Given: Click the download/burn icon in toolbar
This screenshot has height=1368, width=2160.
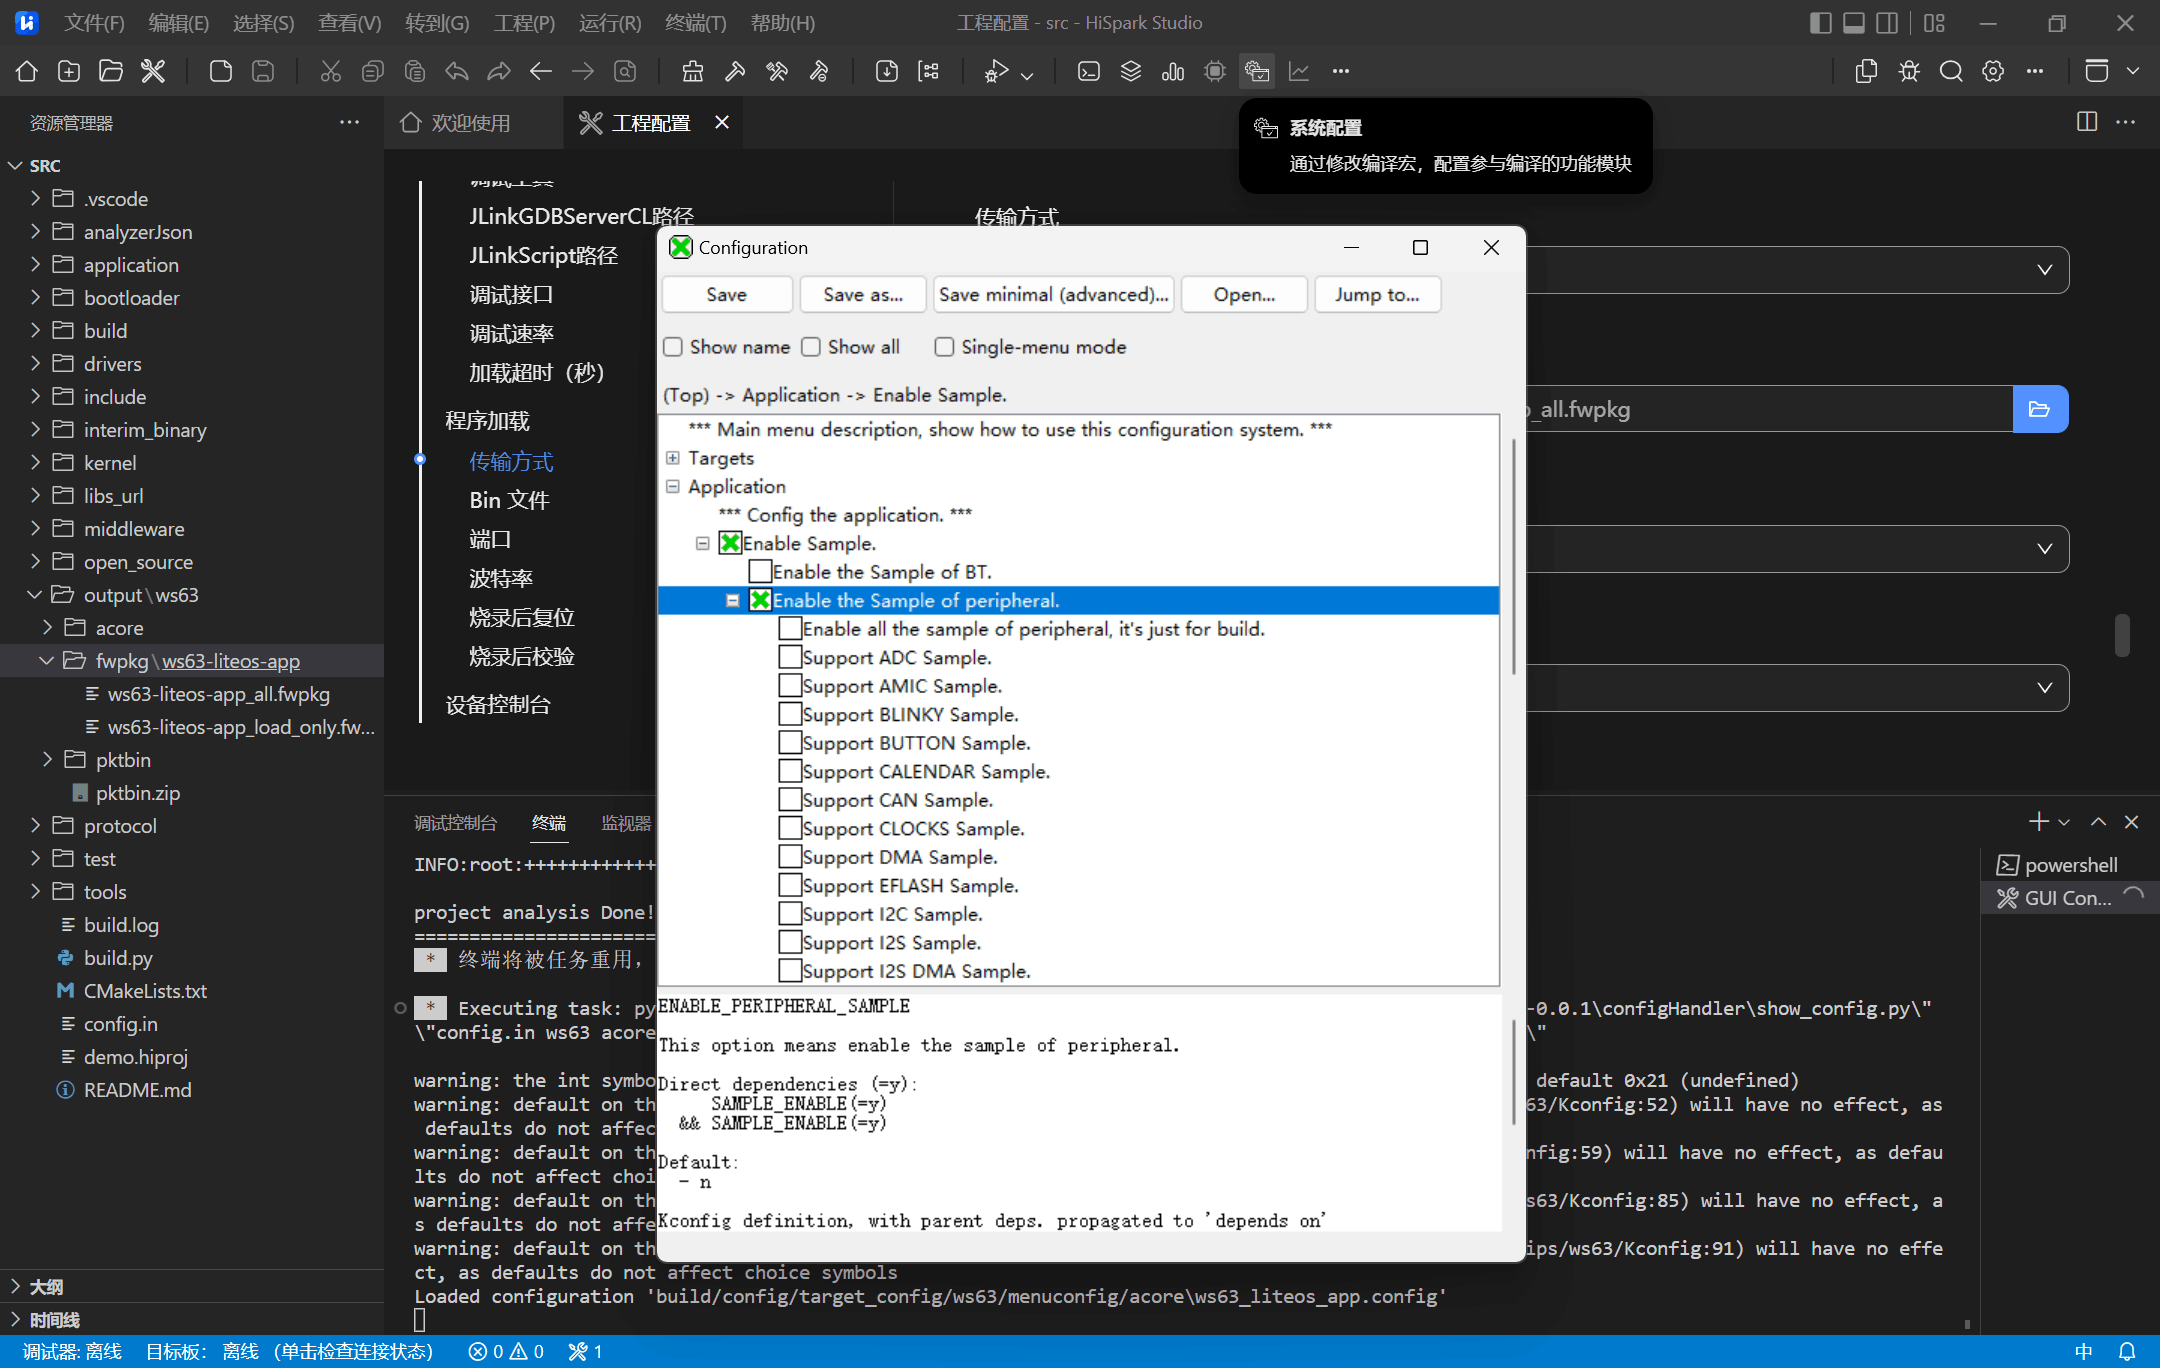Looking at the screenshot, I should coord(886,71).
